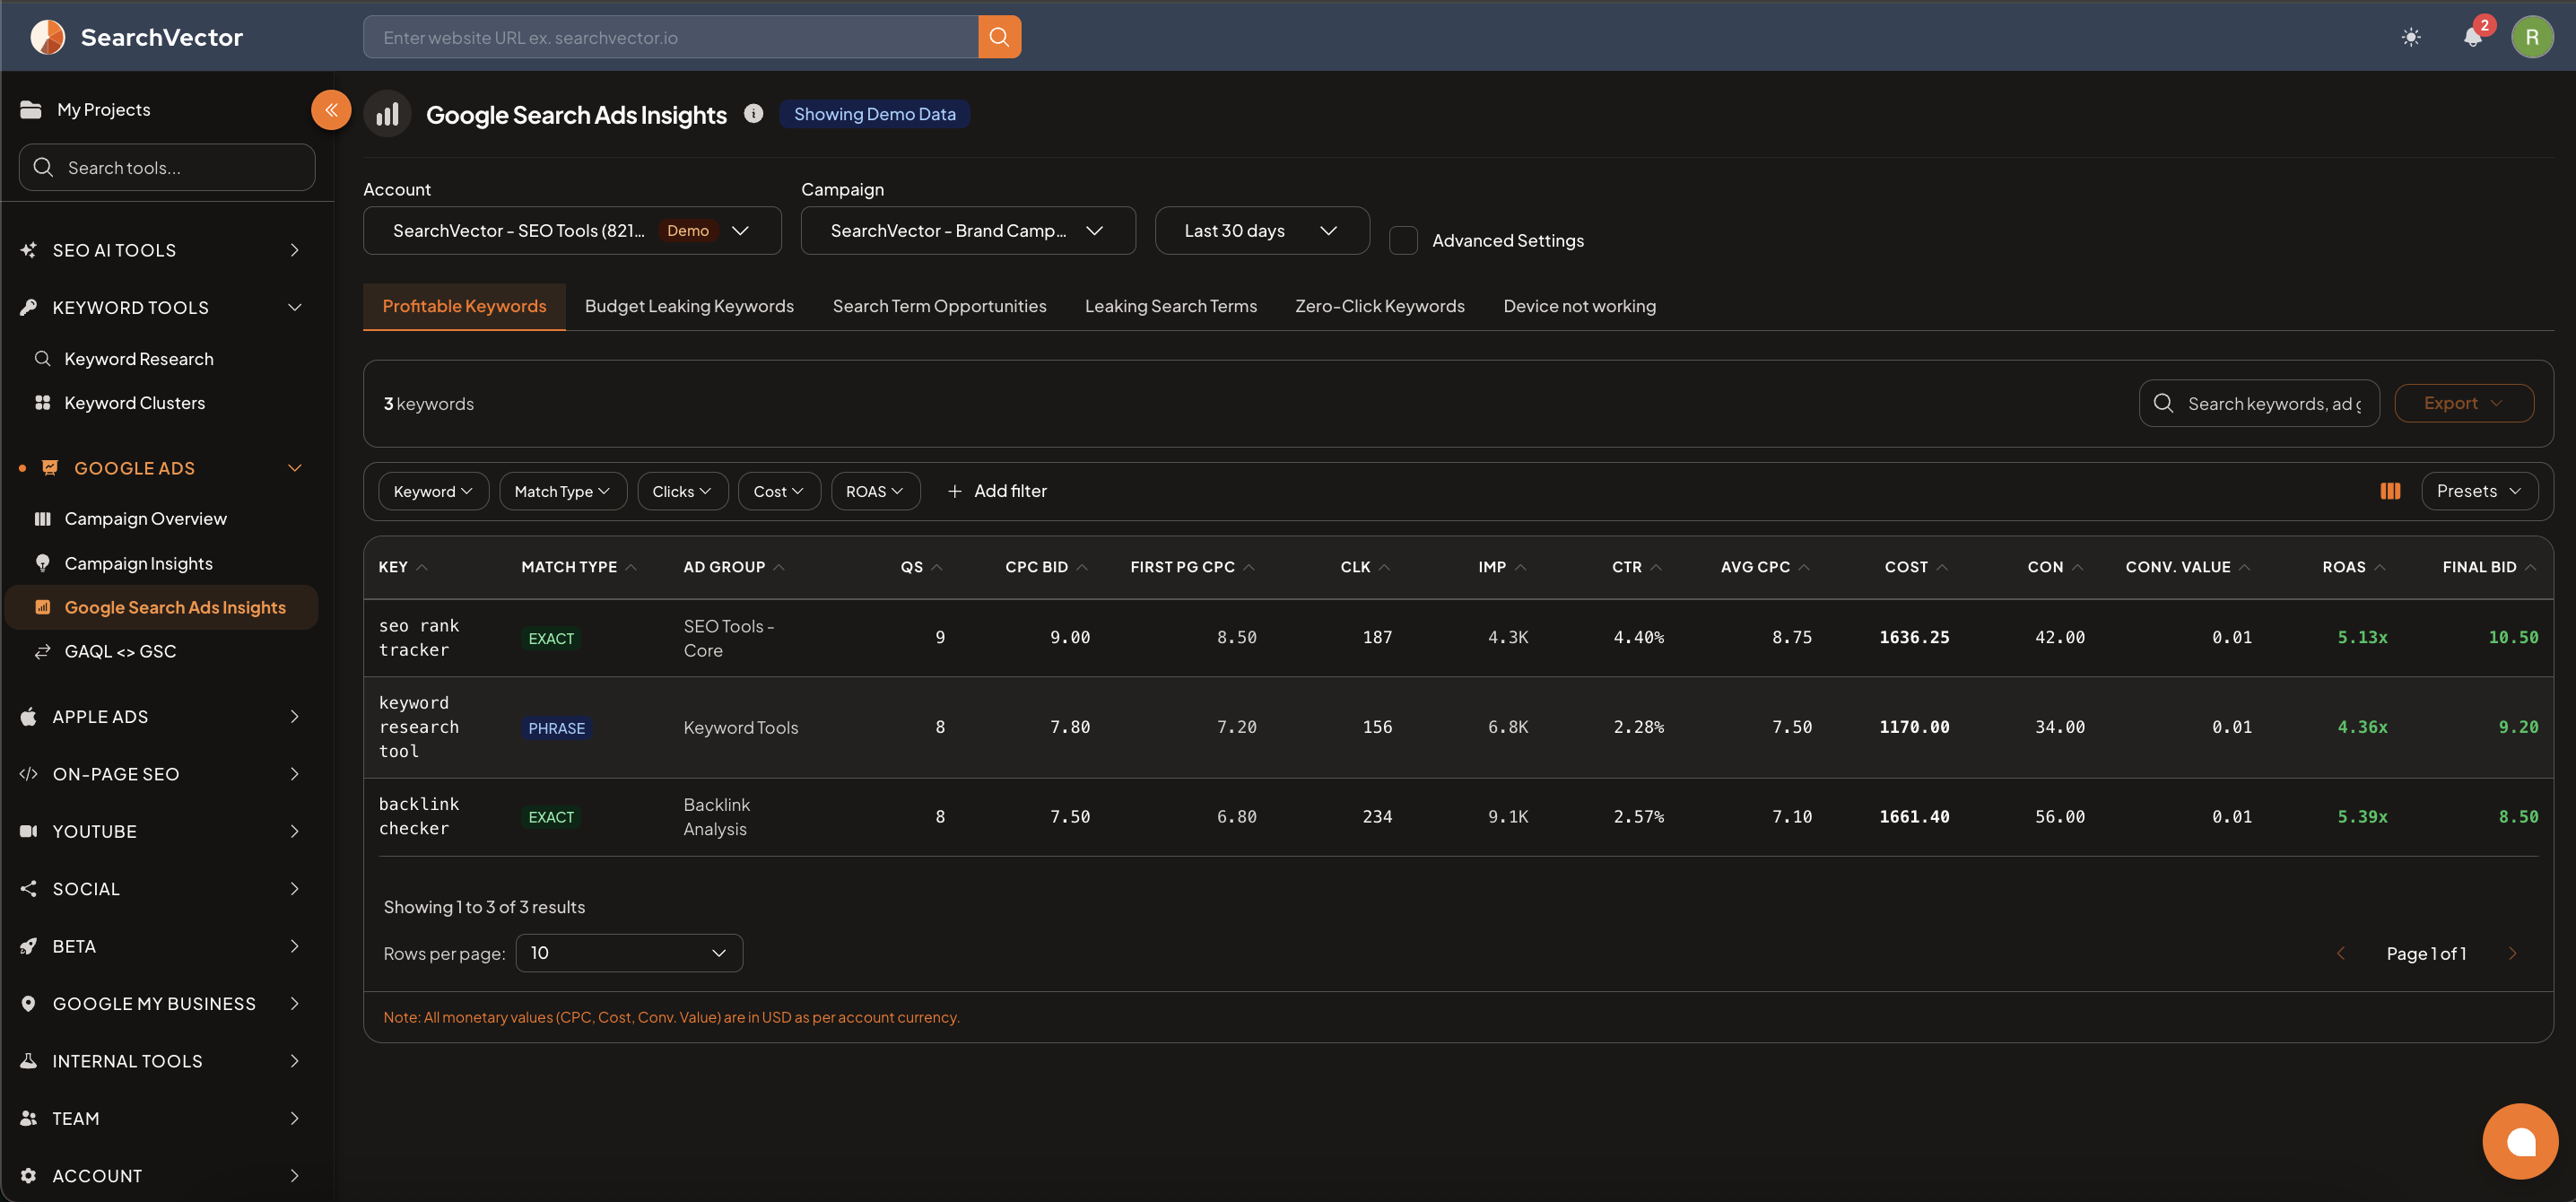Switch to Leaking Search Terms tab
This screenshot has width=2576, height=1202.
[1171, 306]
